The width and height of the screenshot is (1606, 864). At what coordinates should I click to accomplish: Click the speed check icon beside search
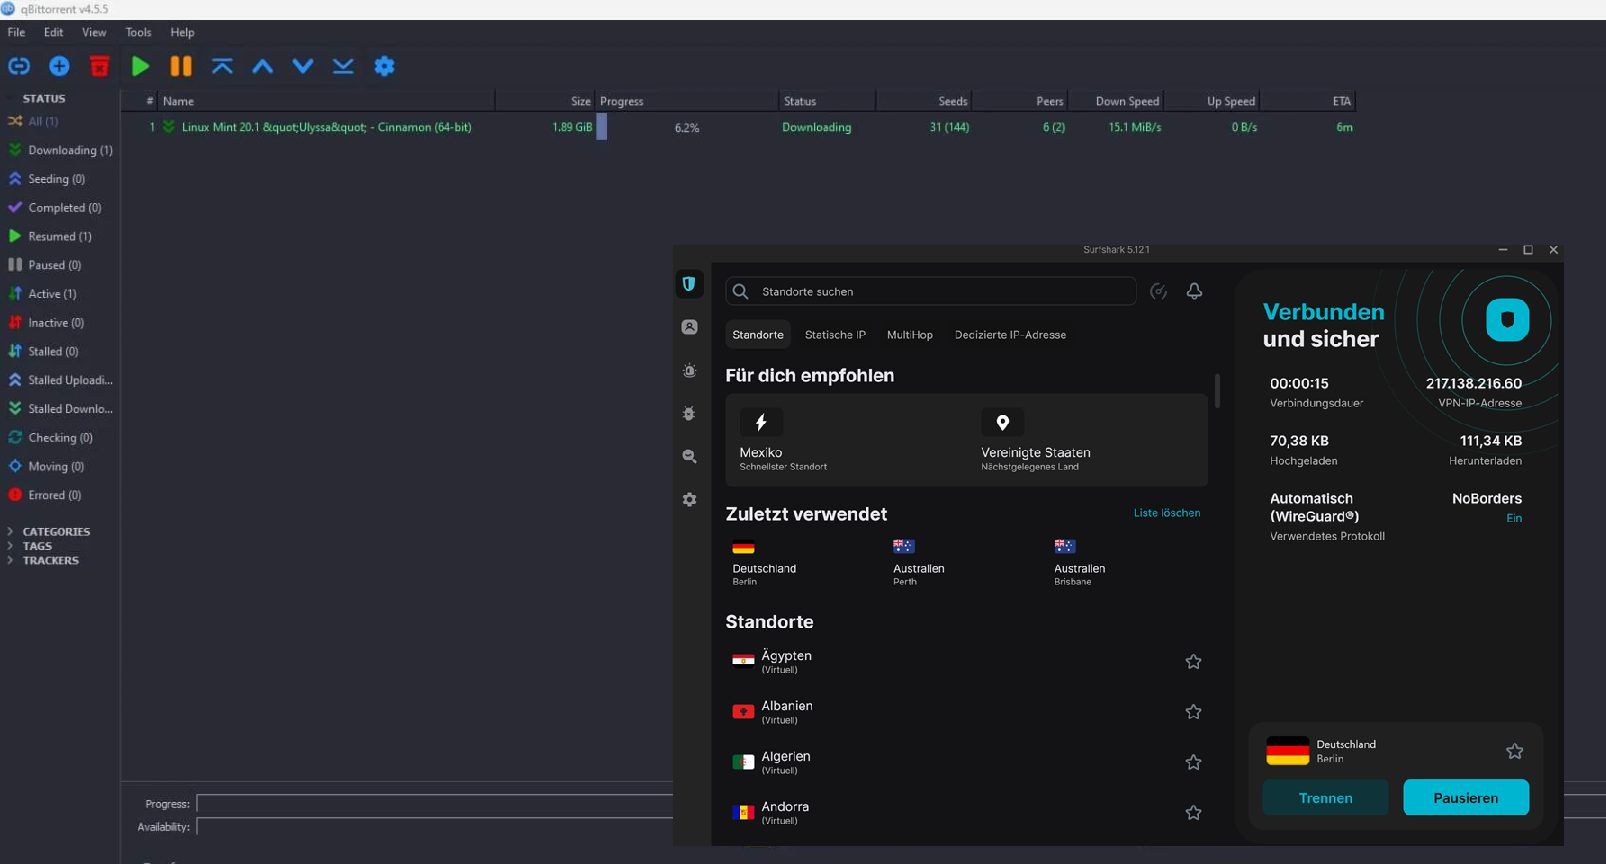tap(1159, 291)
